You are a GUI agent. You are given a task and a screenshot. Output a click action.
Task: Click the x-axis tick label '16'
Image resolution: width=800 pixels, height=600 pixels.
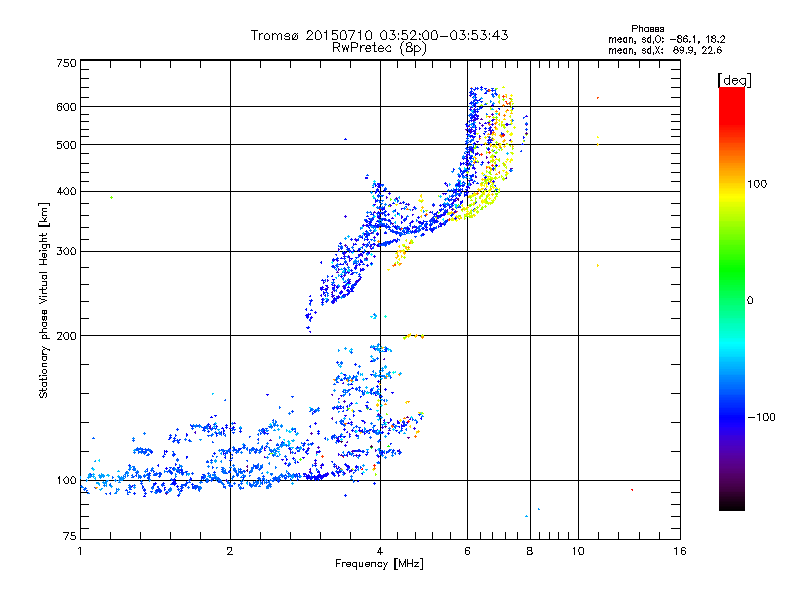pos(680,551)
